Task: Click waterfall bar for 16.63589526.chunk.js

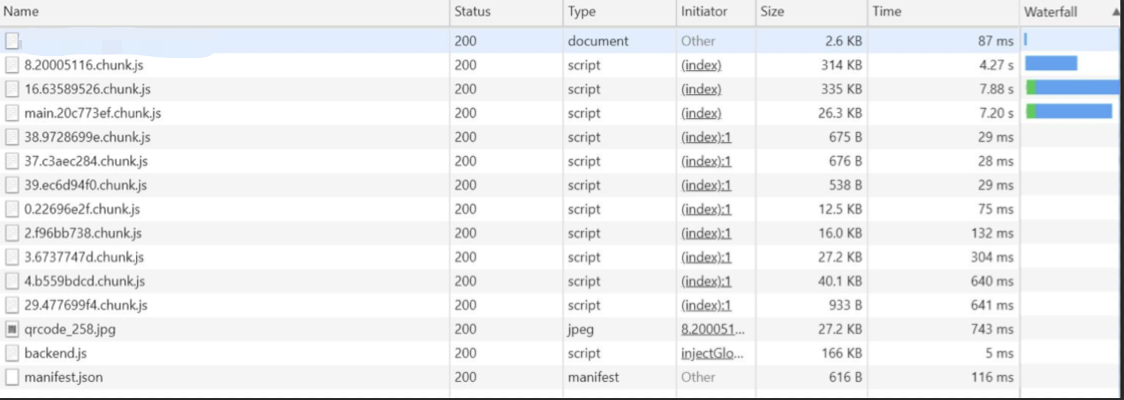Action: click(1075, 89)
